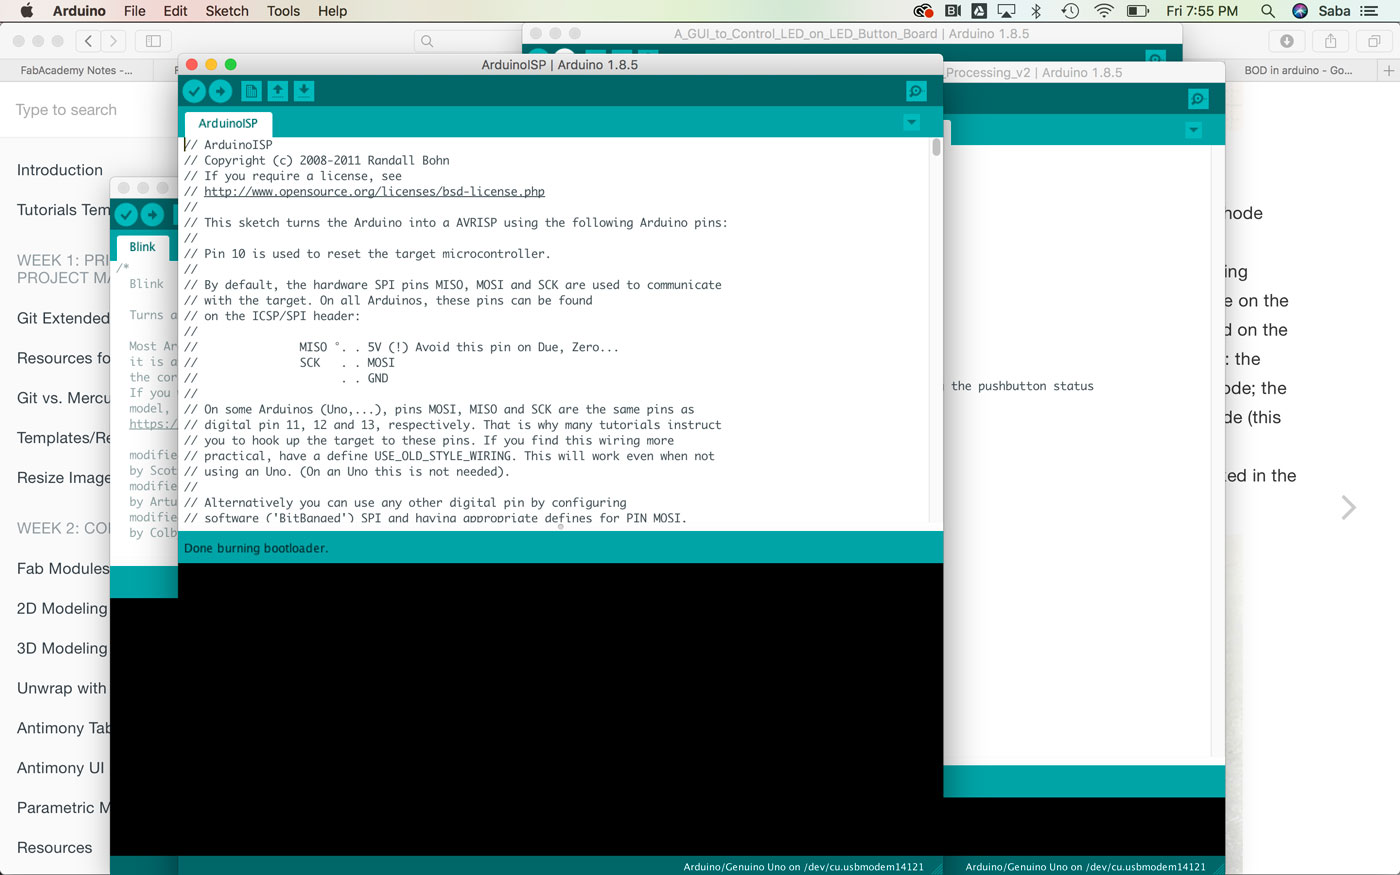Open Creative Cloud from the menu bar
The height and width of the screenshot is (875, 1400).
[x=923, y=11]
